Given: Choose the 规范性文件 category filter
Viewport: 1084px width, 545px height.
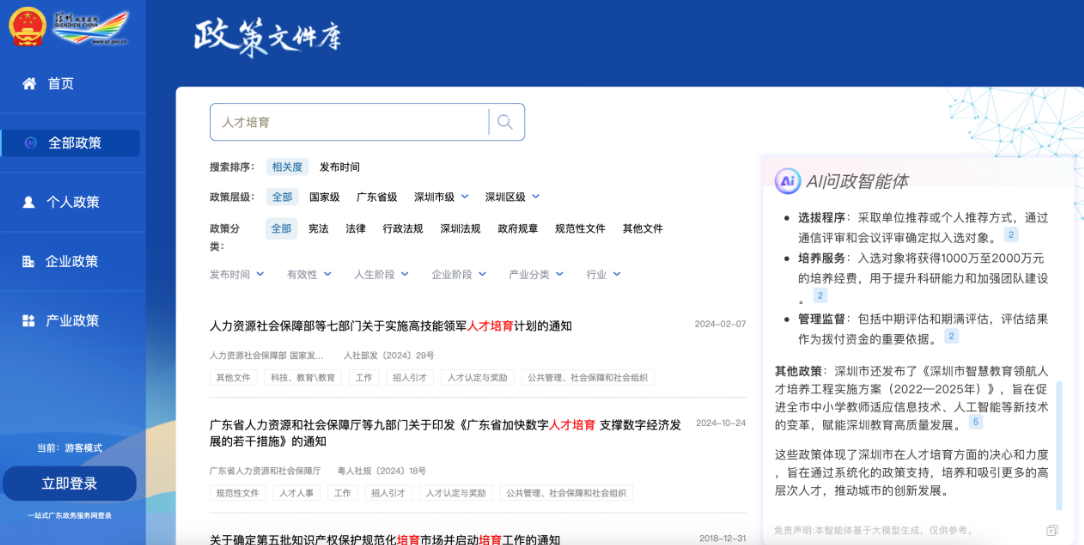Looking at the screenshot, I should (x=580, y=228).
